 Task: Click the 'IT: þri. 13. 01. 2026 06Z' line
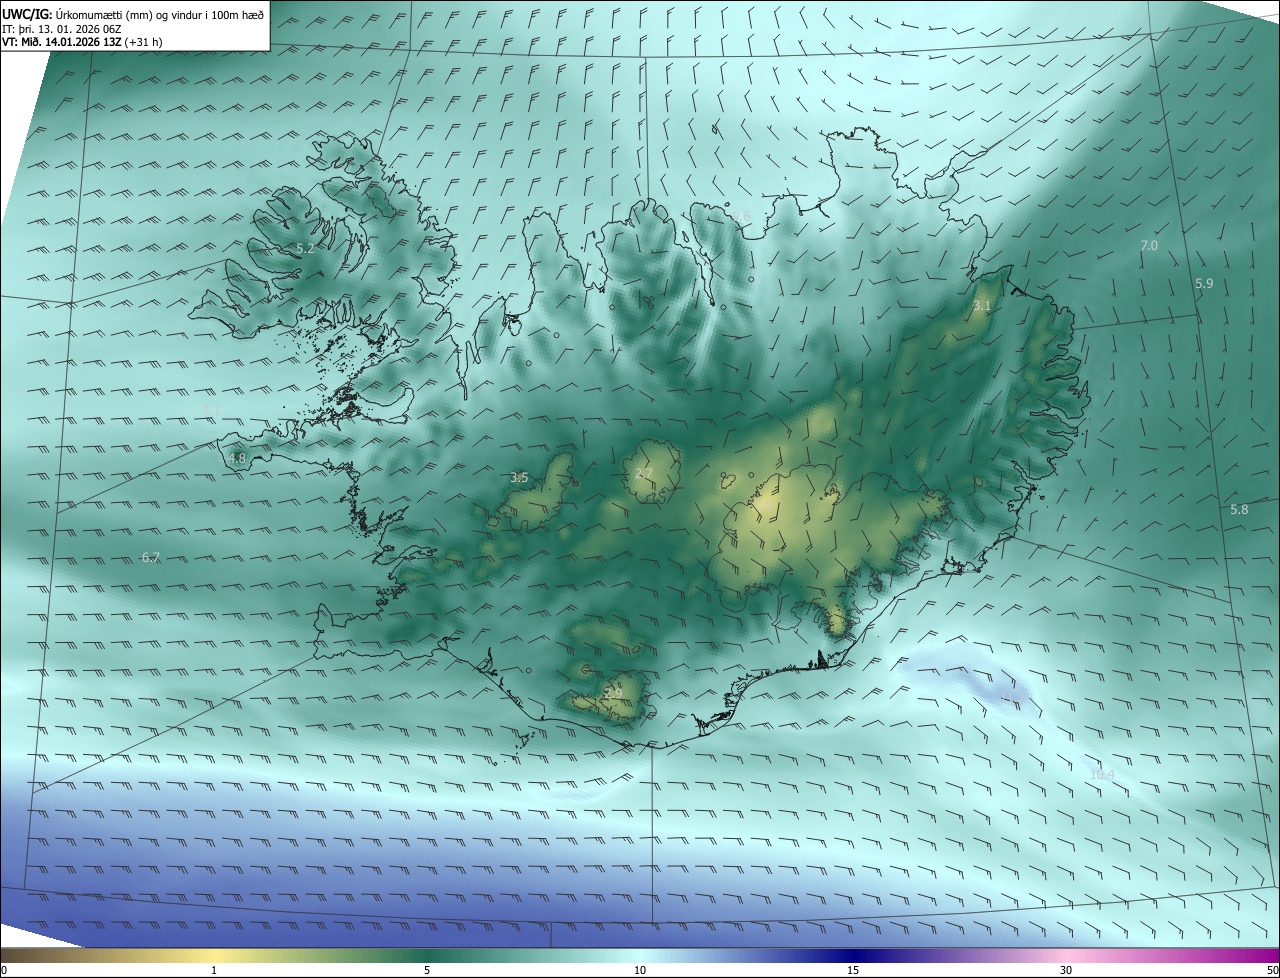(62, 29)
